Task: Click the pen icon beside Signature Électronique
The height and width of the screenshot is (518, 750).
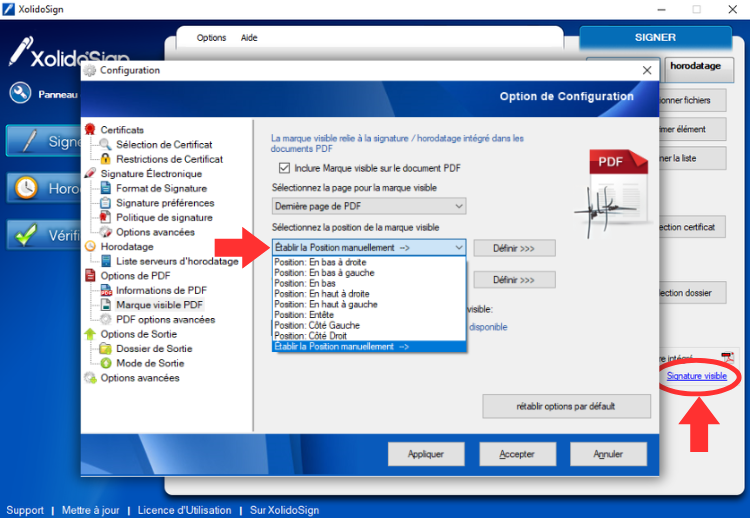Action: (90, 173)
